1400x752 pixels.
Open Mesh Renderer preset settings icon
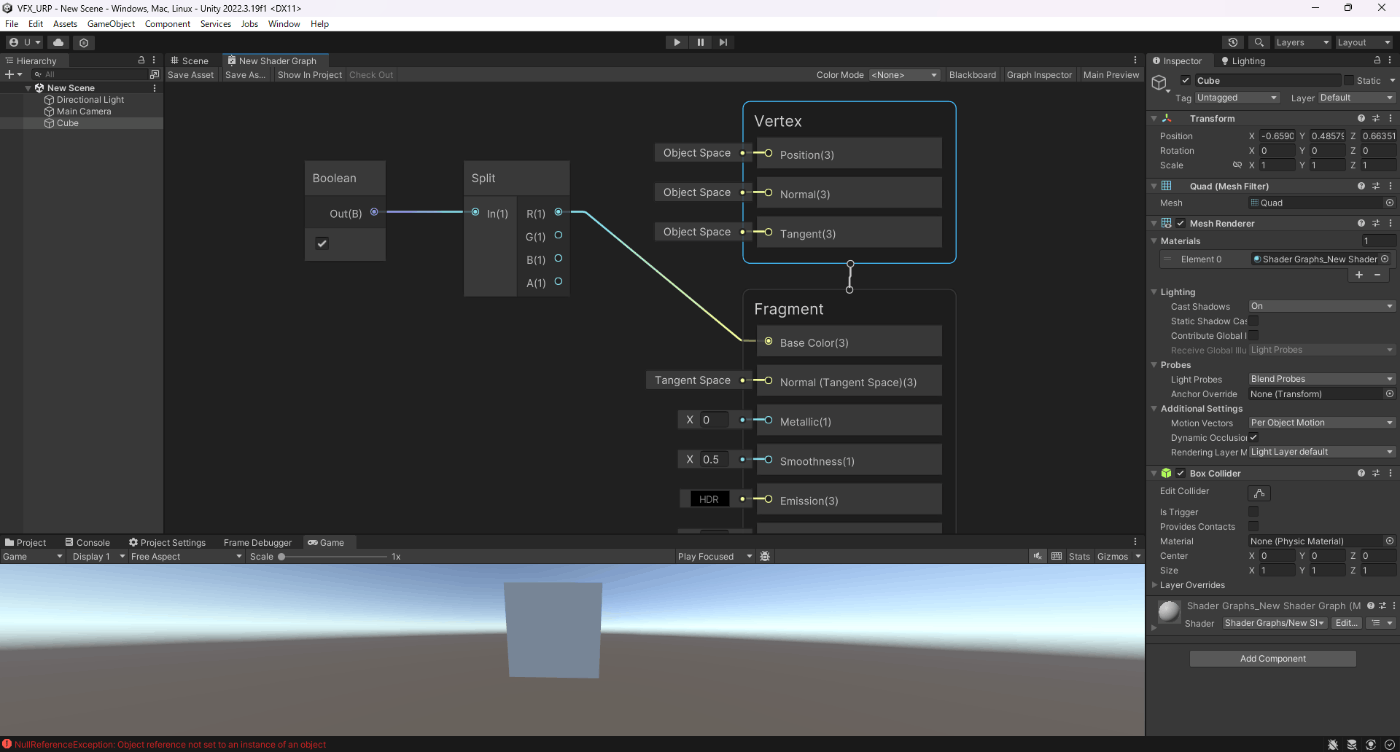tap(1376, 223)
